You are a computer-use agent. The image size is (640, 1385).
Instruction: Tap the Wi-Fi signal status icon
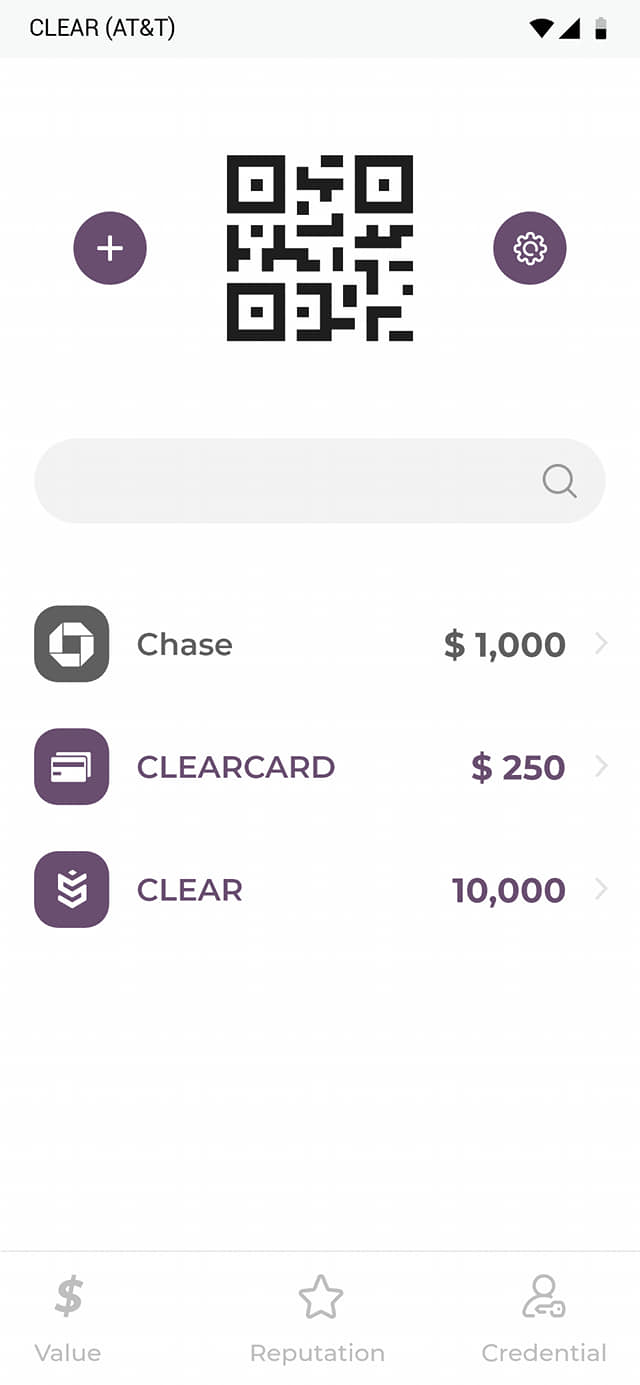(541, 28)
